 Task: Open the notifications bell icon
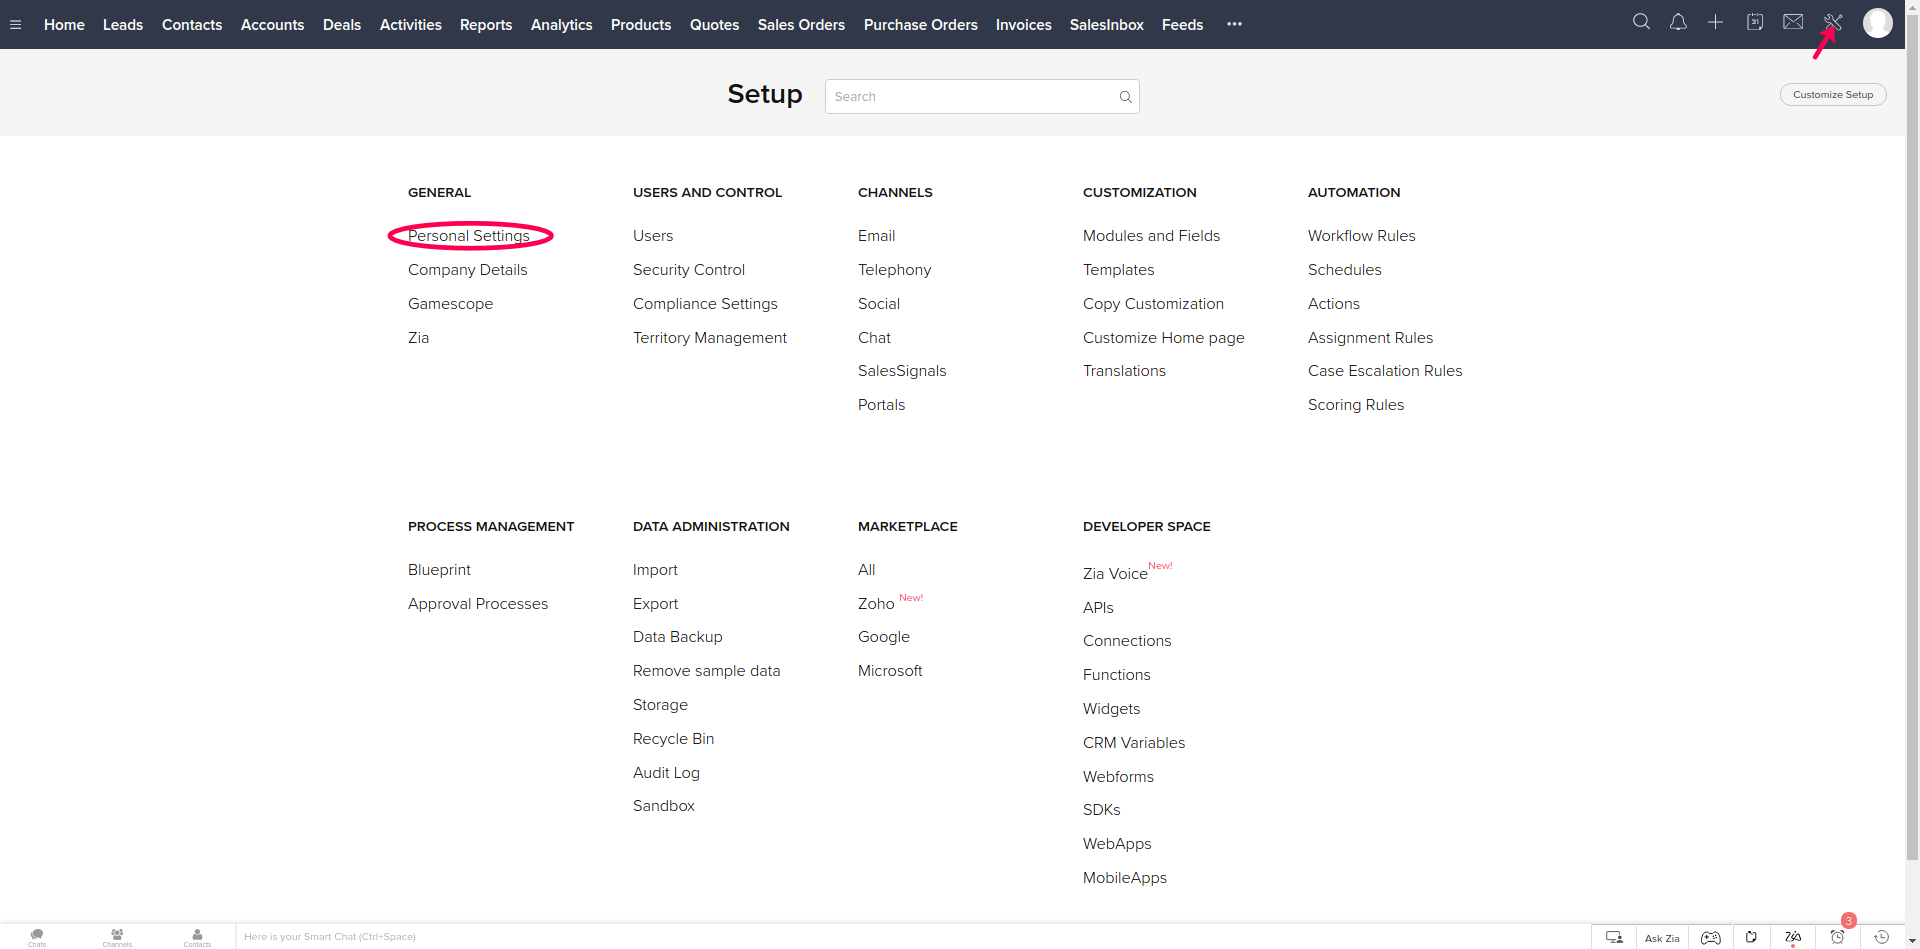[x=1678, y=22]
